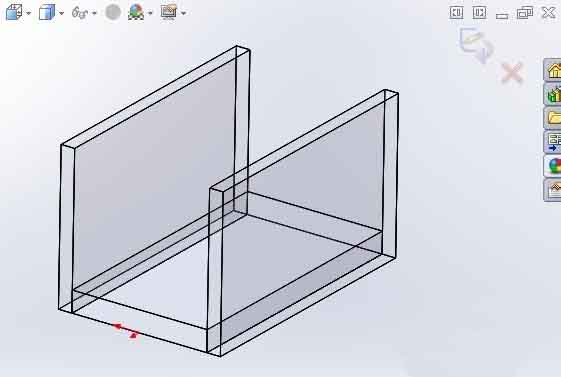Click the Hide/Show Items glasses icon
This screenshot has width=561, height=377.
80,13
